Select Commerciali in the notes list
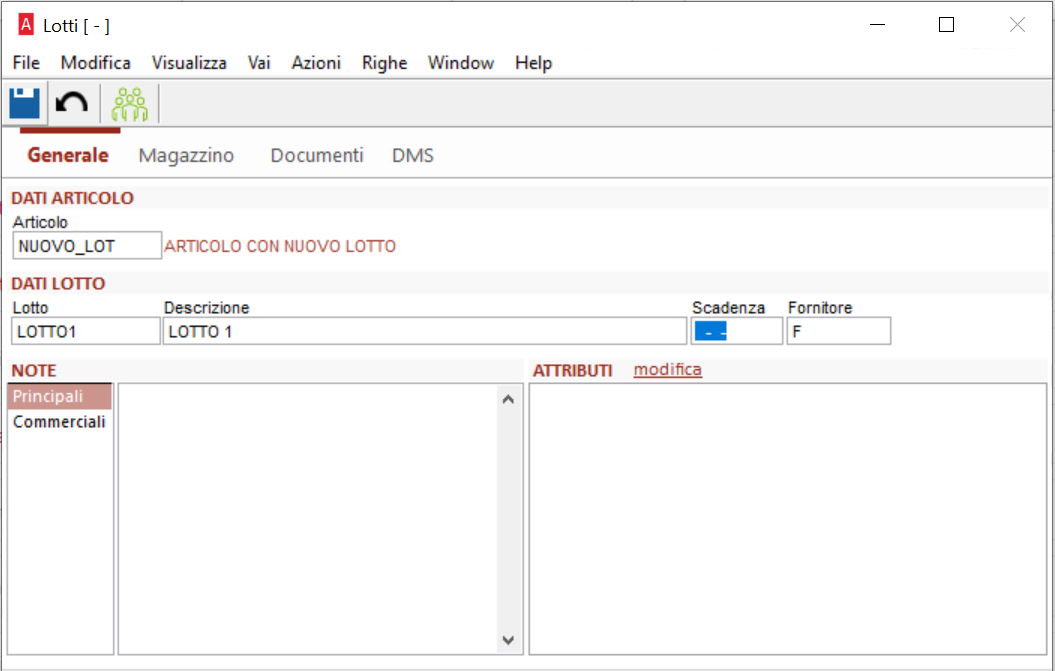This screenshot has height=671, width=1055. point(59,422)
